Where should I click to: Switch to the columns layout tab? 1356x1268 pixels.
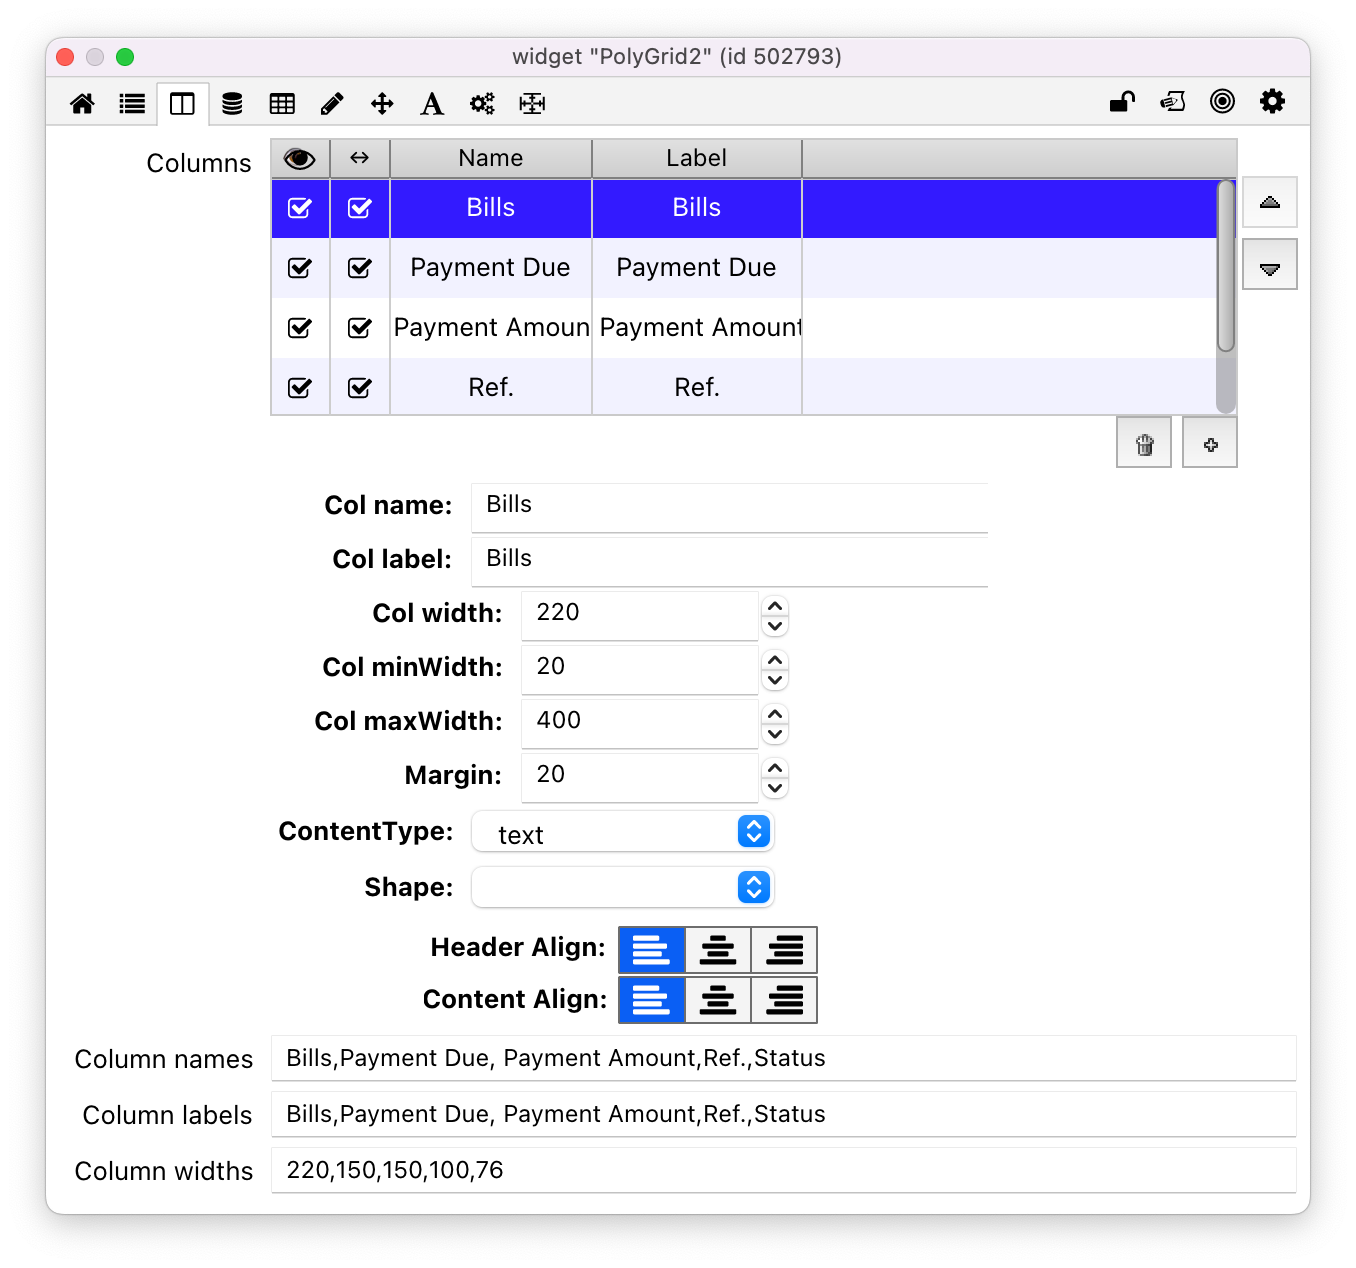pos(182,104)
